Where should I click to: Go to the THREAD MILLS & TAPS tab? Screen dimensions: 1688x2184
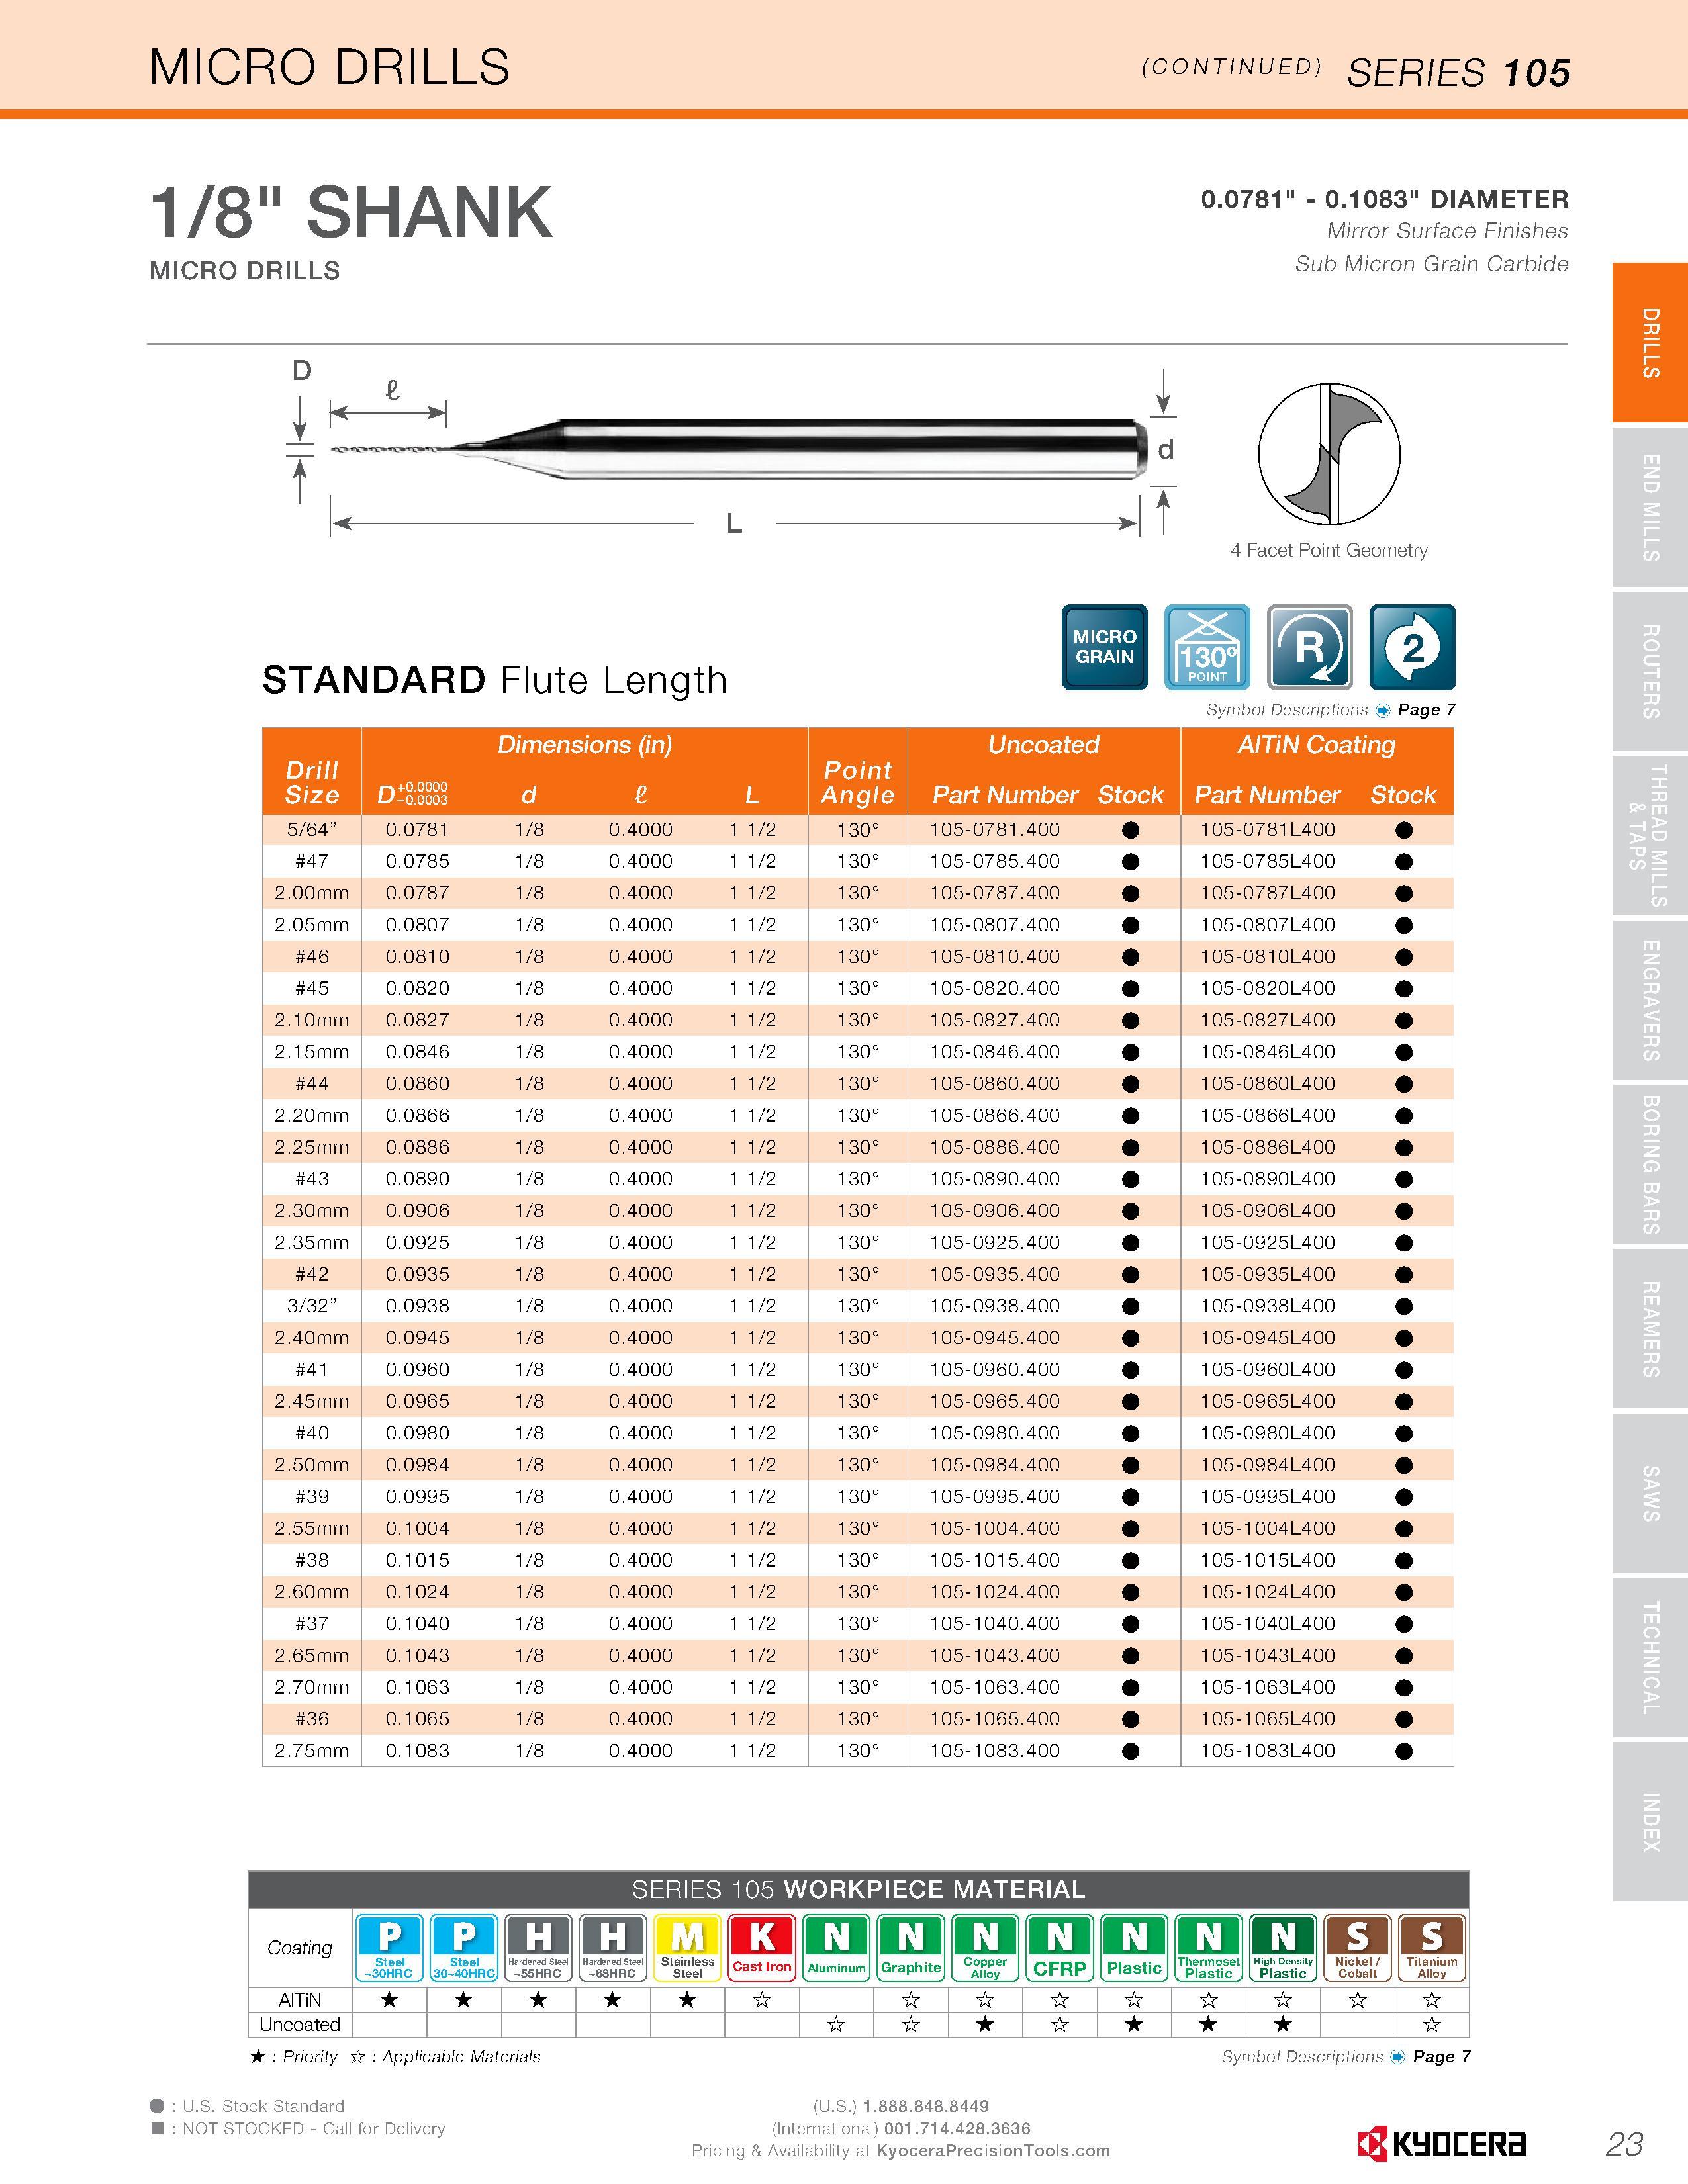pos(1650,836)
